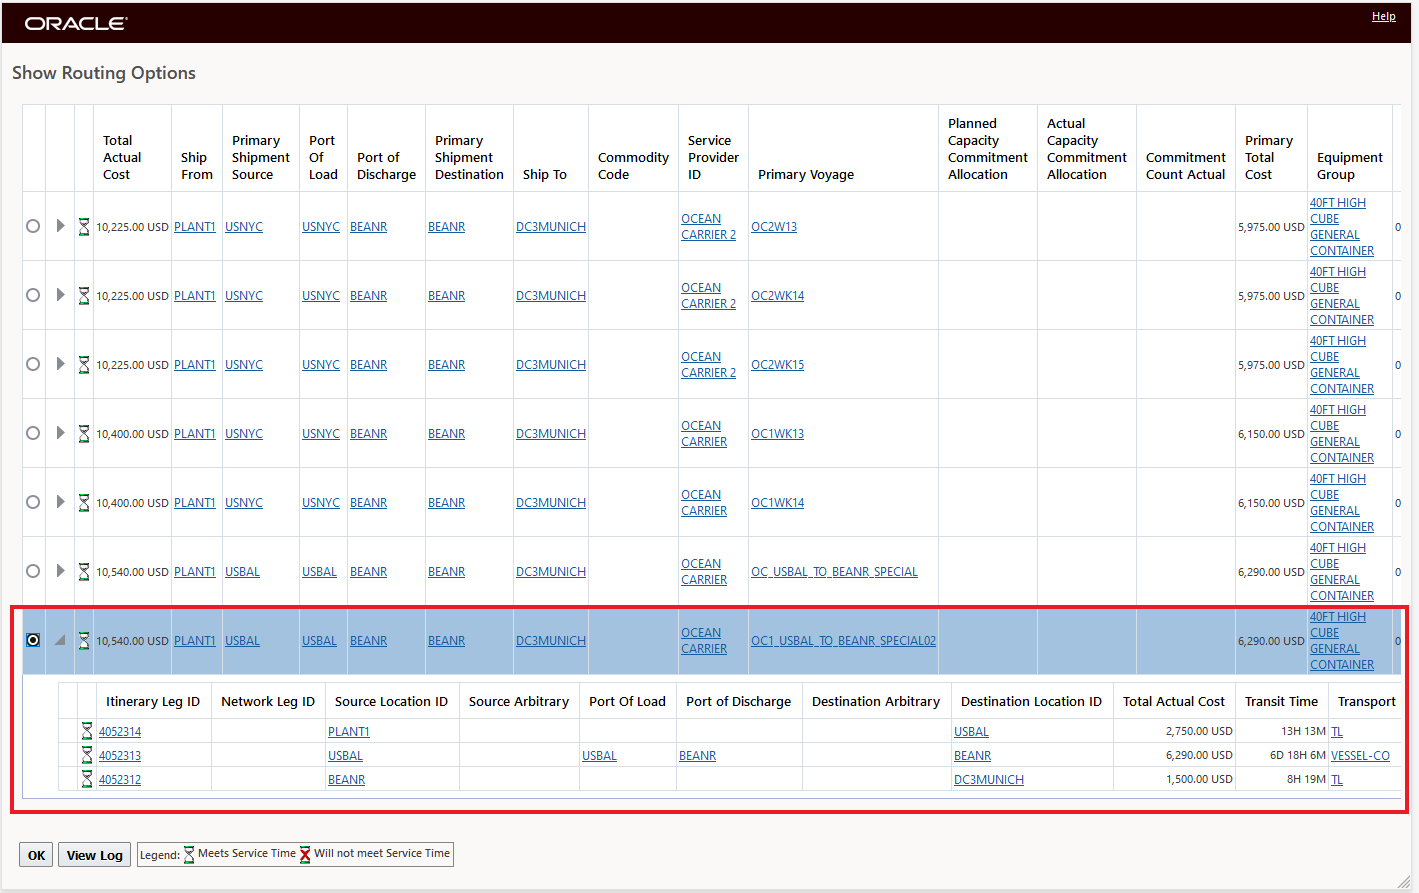This screenshot has width=1419, height=893.
Task: Open View Log
Action: [x=94, y=855]
